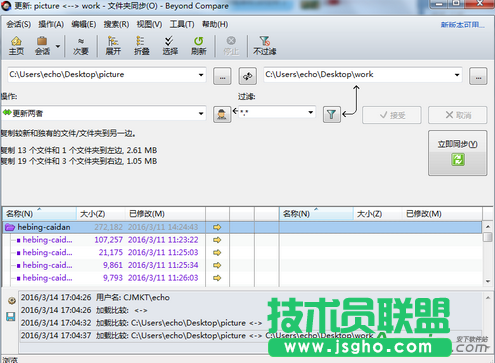Click the Accept (接受) button
Screen dimensions: 495x363
(392, 115)
